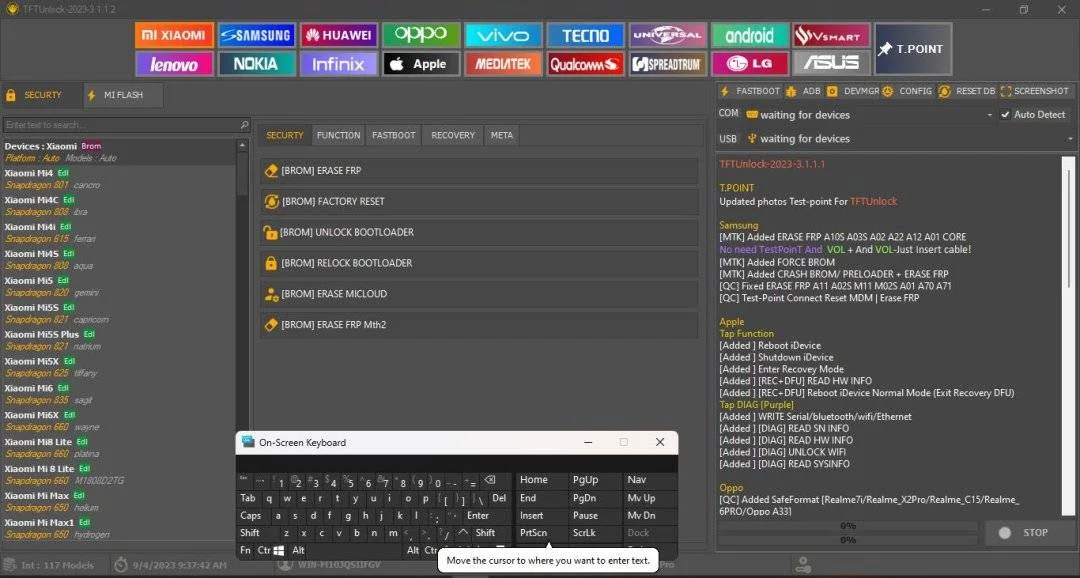Run [BROM] RELOCK BOOTLOADER

pyautogui.click(x=479, y=263)
